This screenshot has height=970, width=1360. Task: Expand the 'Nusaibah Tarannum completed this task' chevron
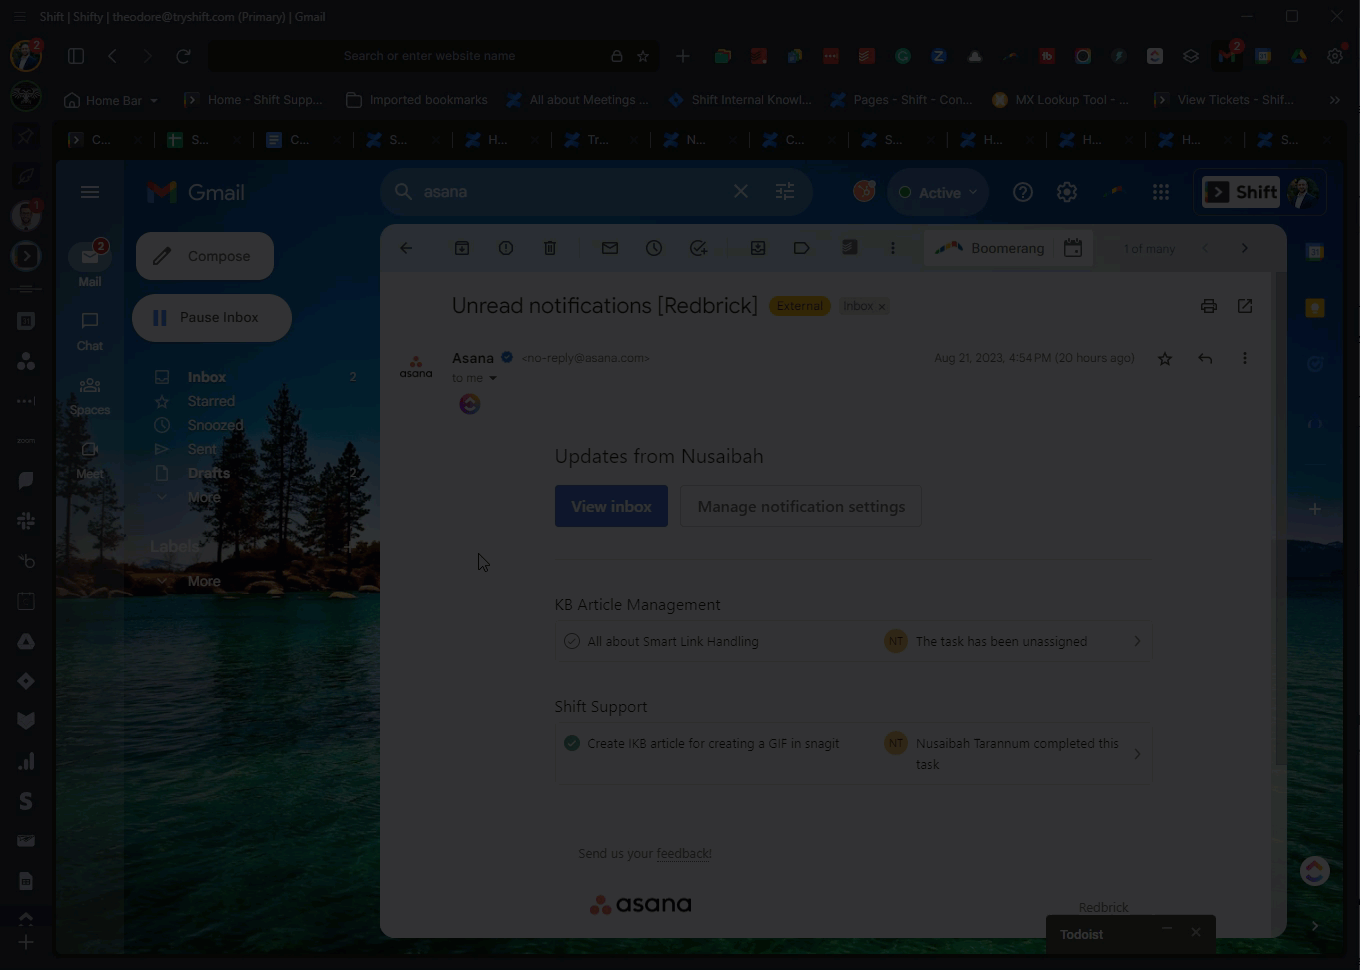pos(1137,754)
